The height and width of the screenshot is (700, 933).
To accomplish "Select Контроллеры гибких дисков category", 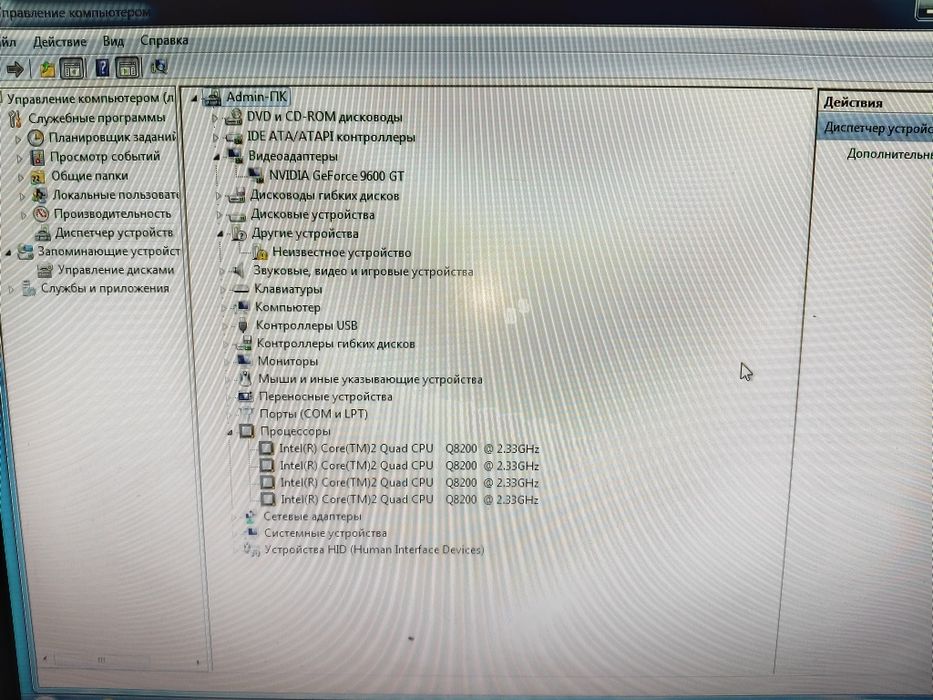I will [x=336, y=343].
